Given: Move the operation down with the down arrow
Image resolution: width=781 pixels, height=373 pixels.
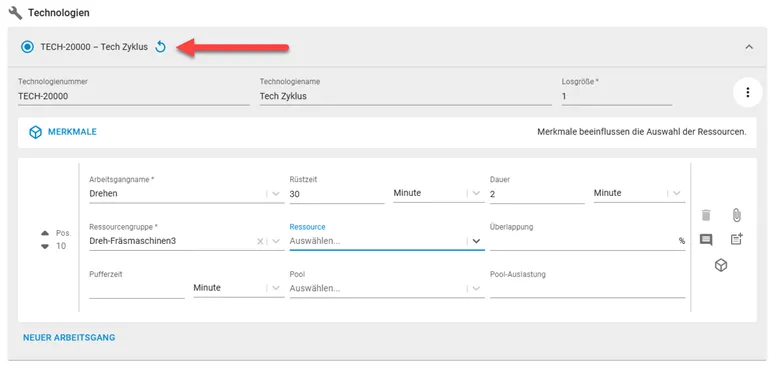Looking at the screenshot, I should (x=45, y=246).
